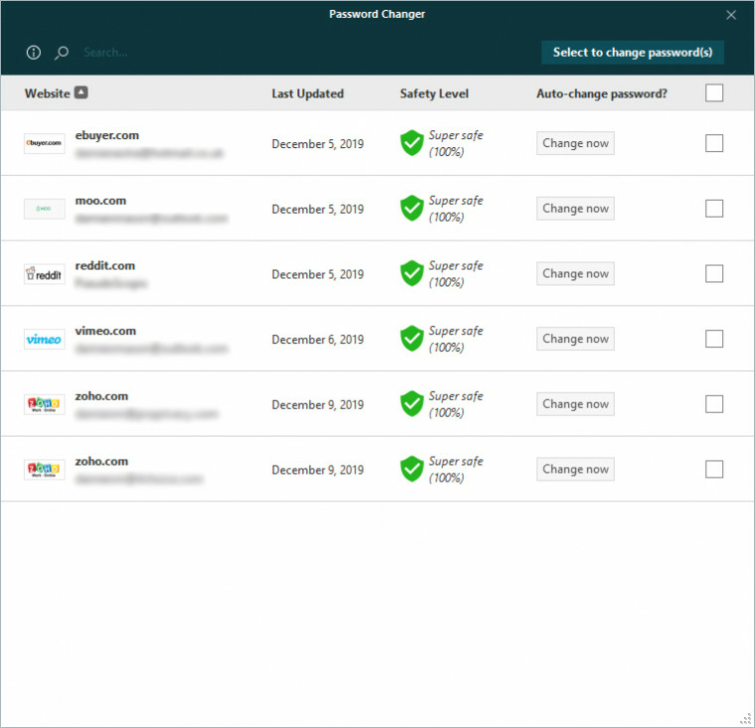Click the moo.com site logo
The image size is (755, 728).
pyautogui.click(x=44, y=208)
